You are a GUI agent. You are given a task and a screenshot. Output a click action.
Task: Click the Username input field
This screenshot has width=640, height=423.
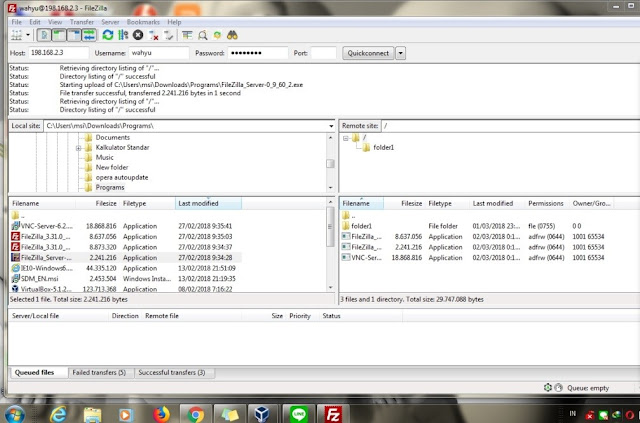tap(159, 53)
